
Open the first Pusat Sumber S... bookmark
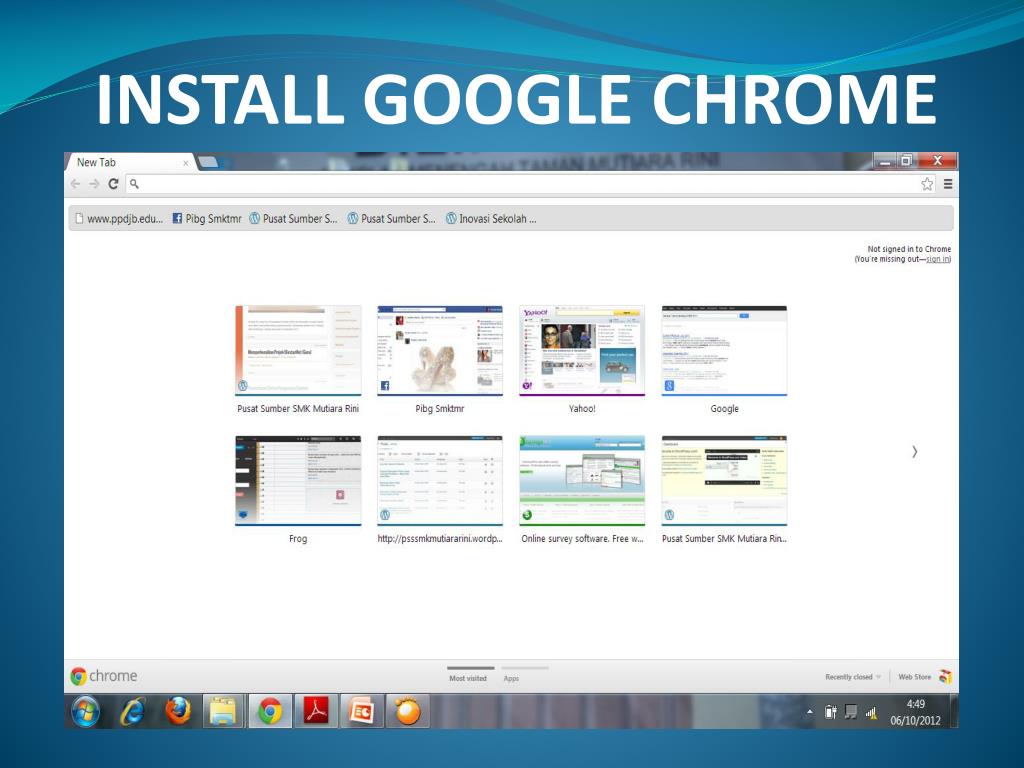pos(293,219)
